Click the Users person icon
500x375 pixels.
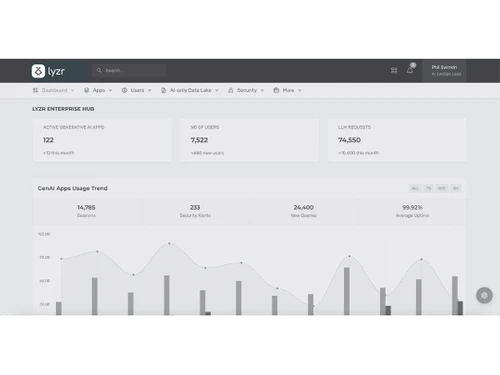pyautogui.click(x=124, y=90)
